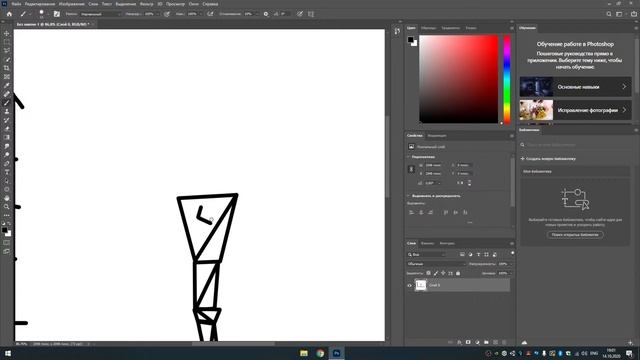Image resolution: width=640 pixels, height=360 pixels.
Task: Select the Clone Stamp tool
Action: coord(7,111)
